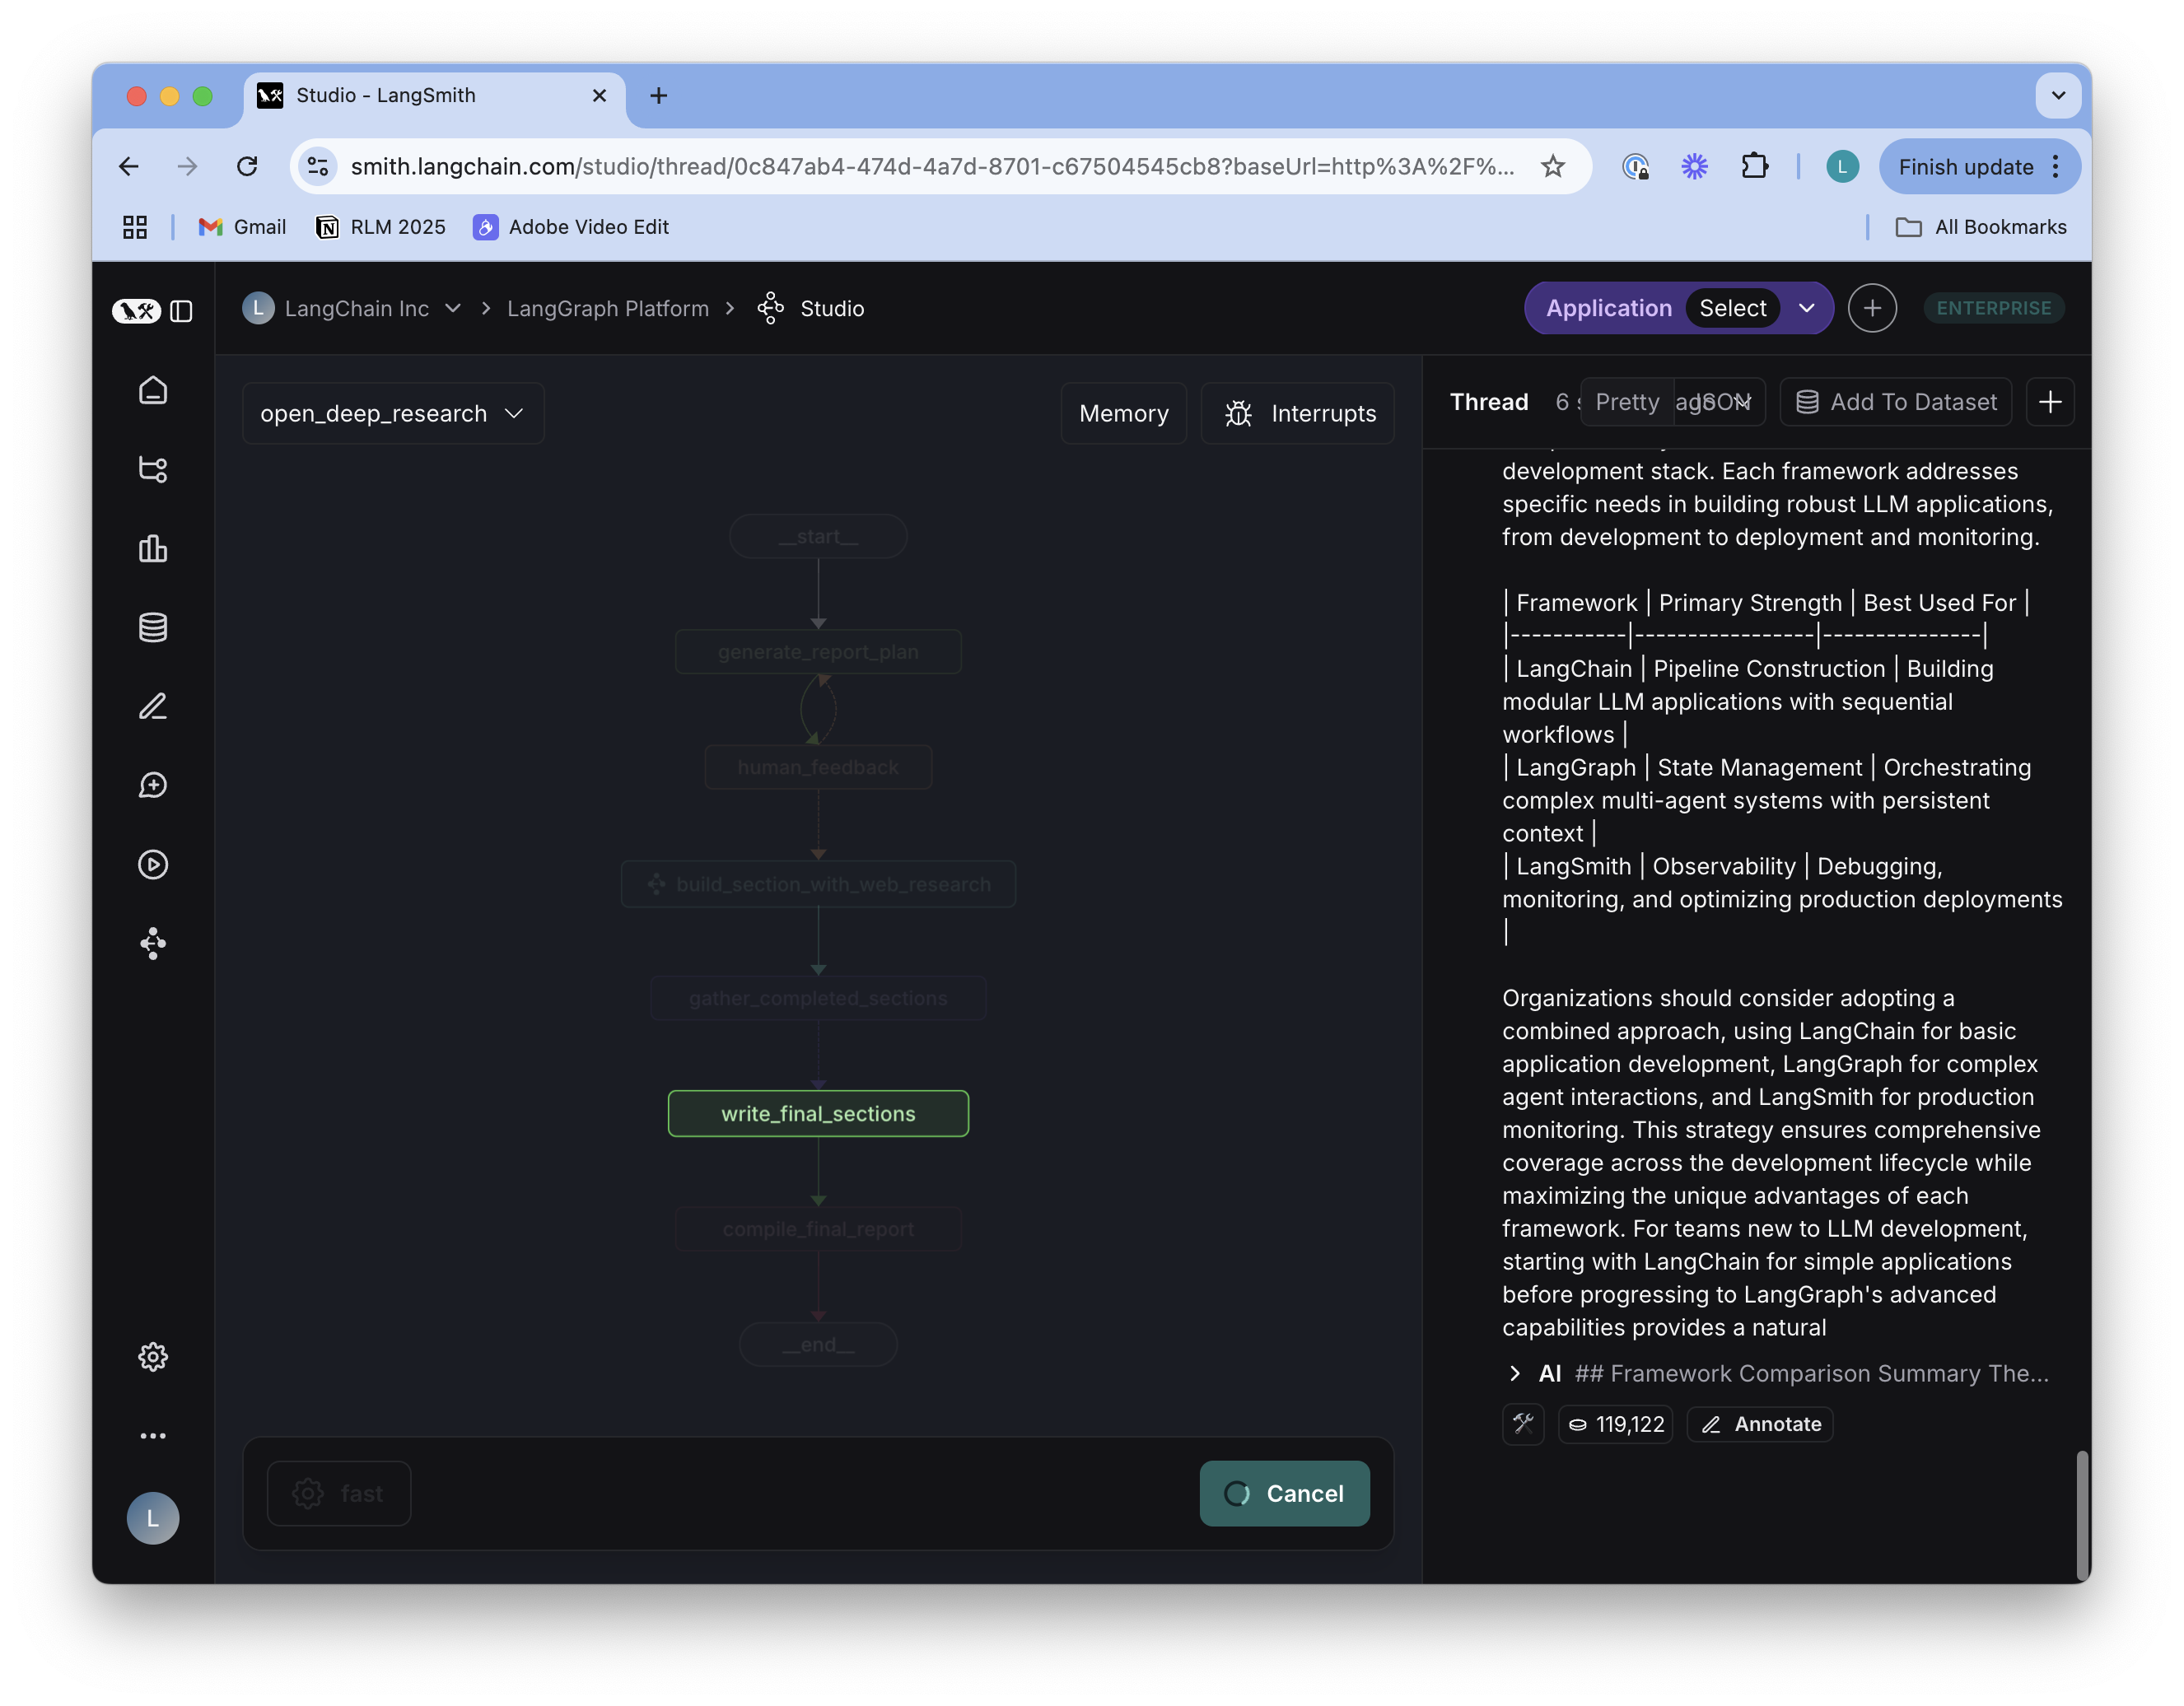
Task: Open the Home page from the sidebar
Action: tap(153, 390)
